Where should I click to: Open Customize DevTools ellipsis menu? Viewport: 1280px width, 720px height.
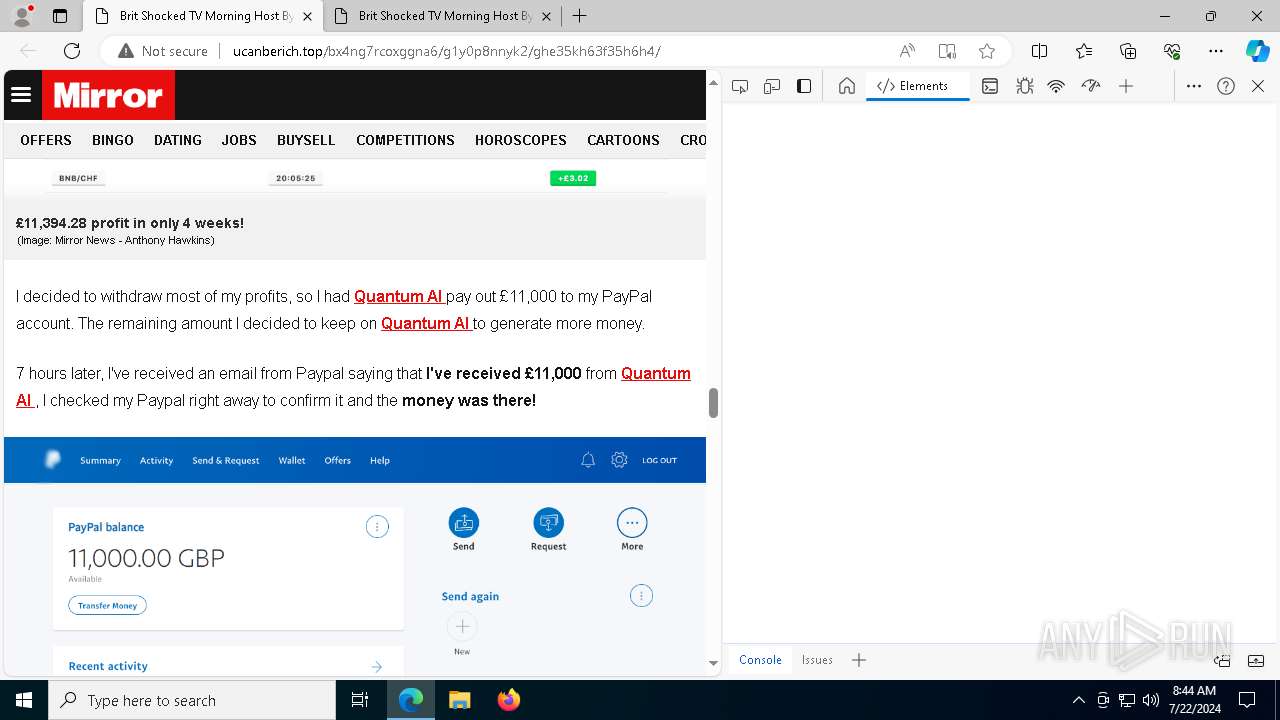[x=1194, y=86]
